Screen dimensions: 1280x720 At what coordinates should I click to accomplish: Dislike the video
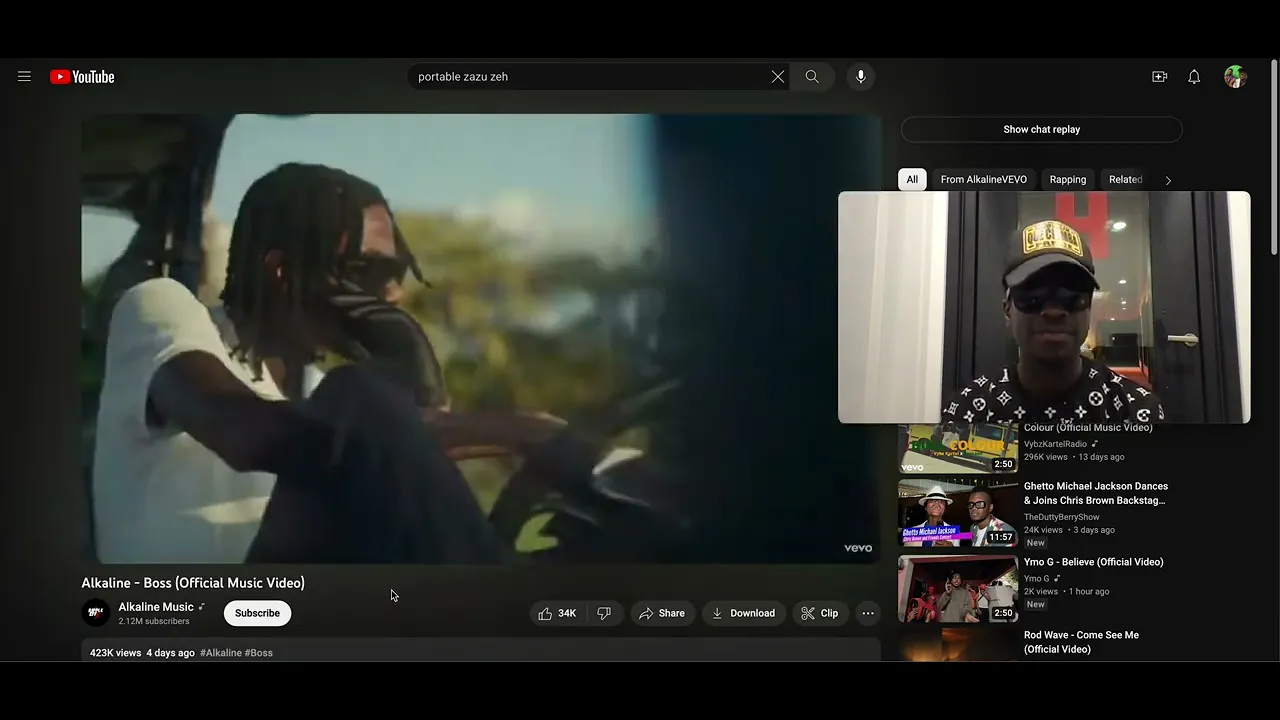[604, 613]
